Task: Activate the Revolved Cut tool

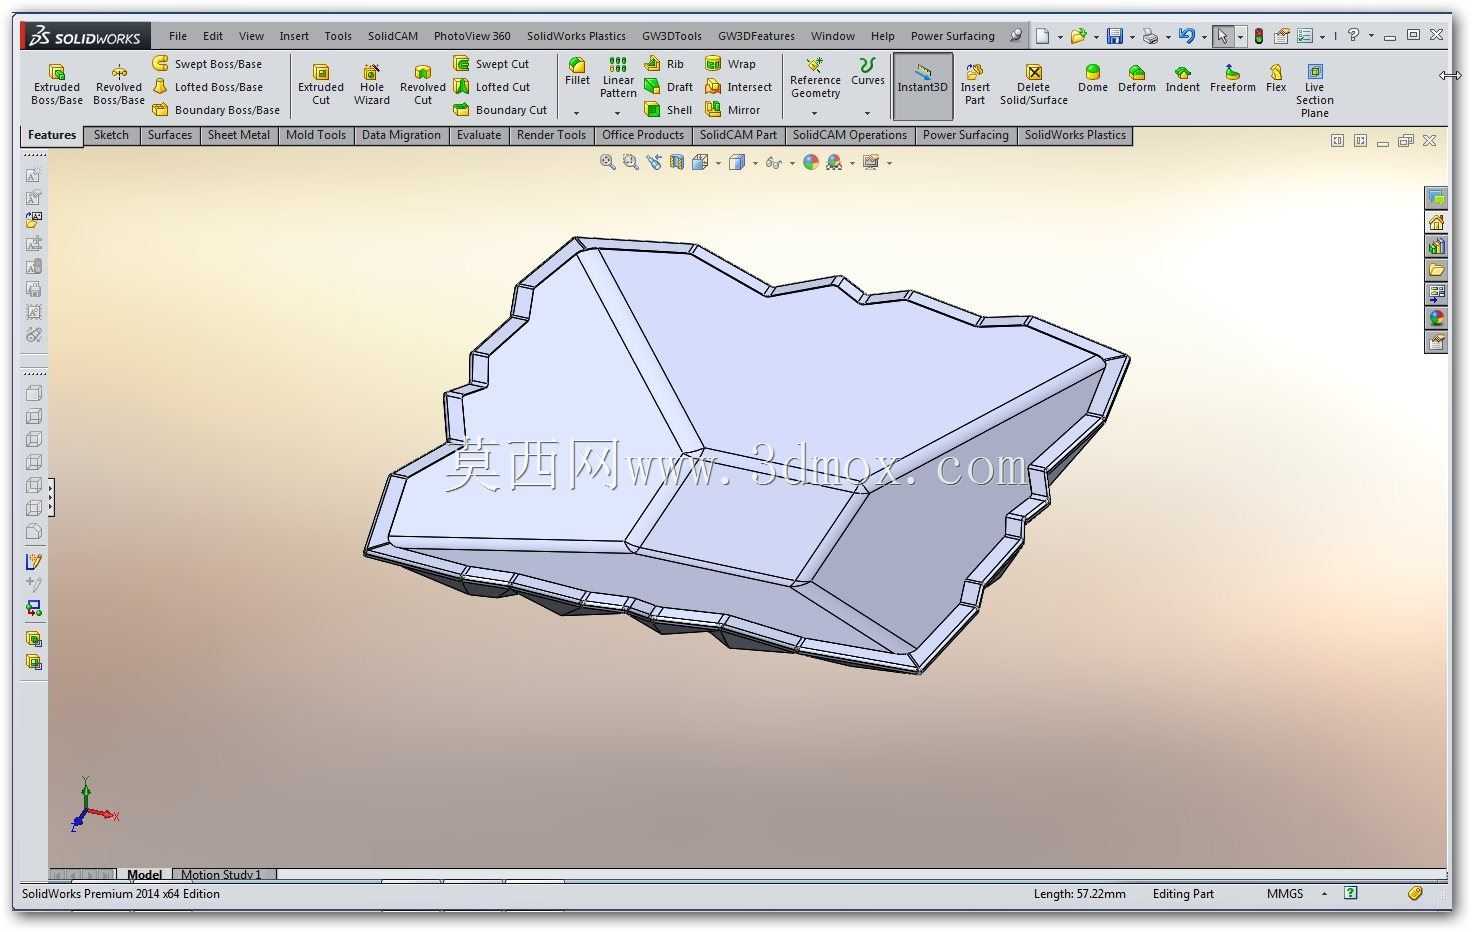Action: [423, 84]
